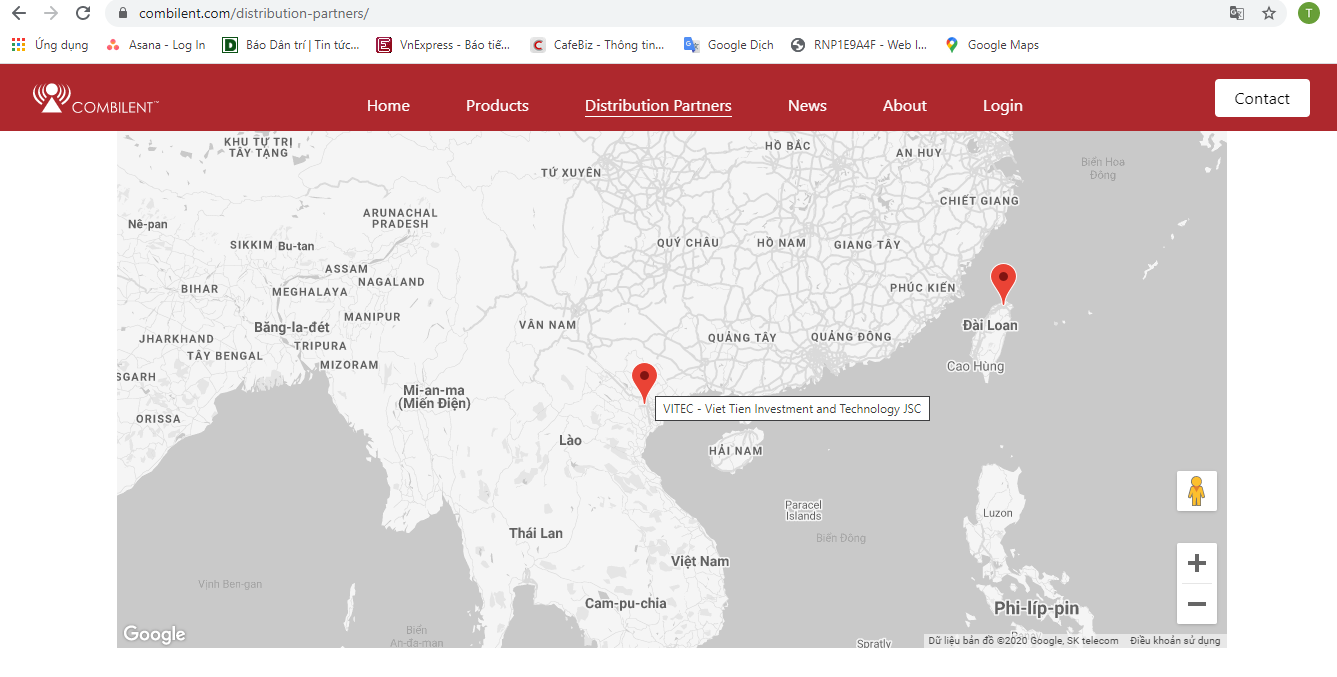
Task: Open the Login link in navigation
Action: pos(1002,106)
